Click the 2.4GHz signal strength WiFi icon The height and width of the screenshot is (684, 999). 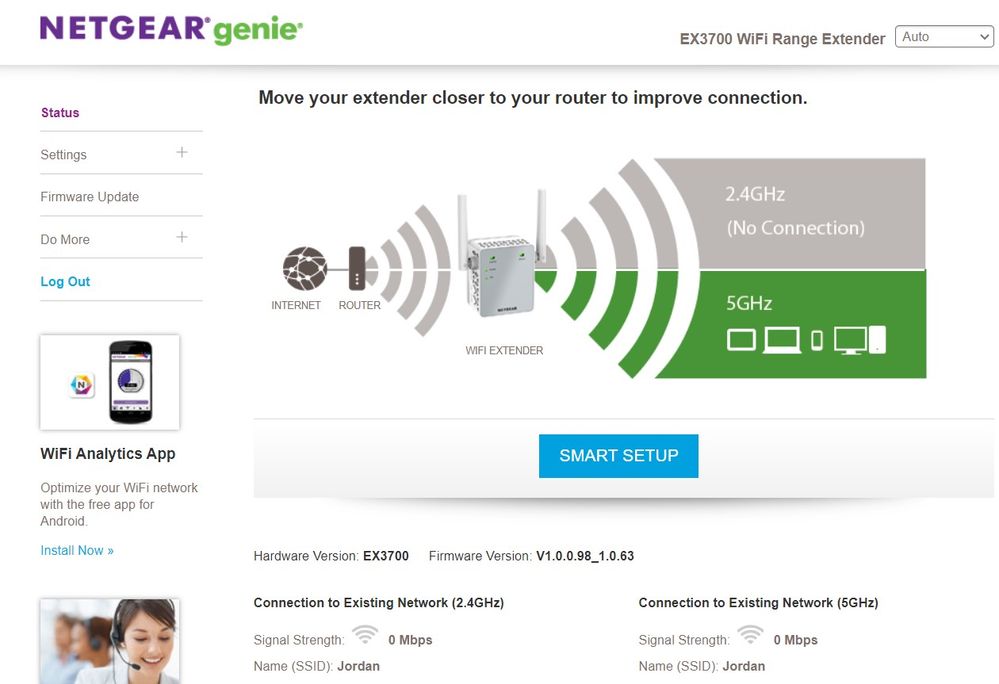click(365, 635)
